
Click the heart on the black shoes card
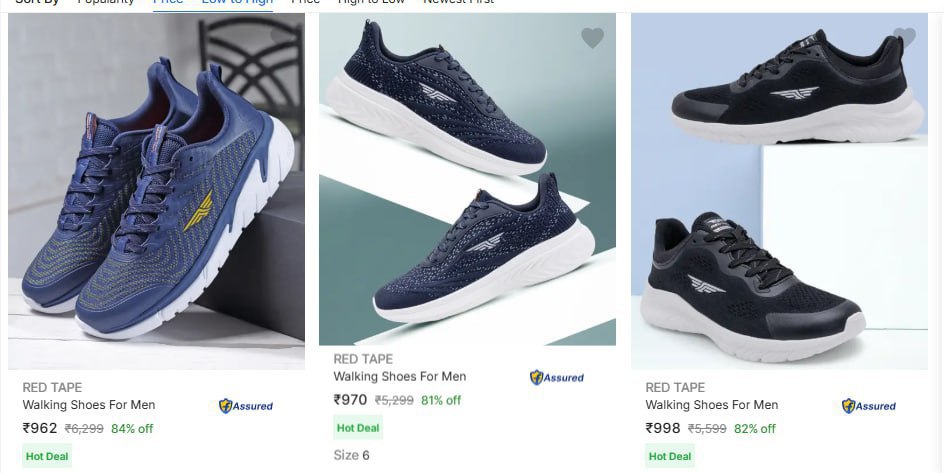point(904,38)
